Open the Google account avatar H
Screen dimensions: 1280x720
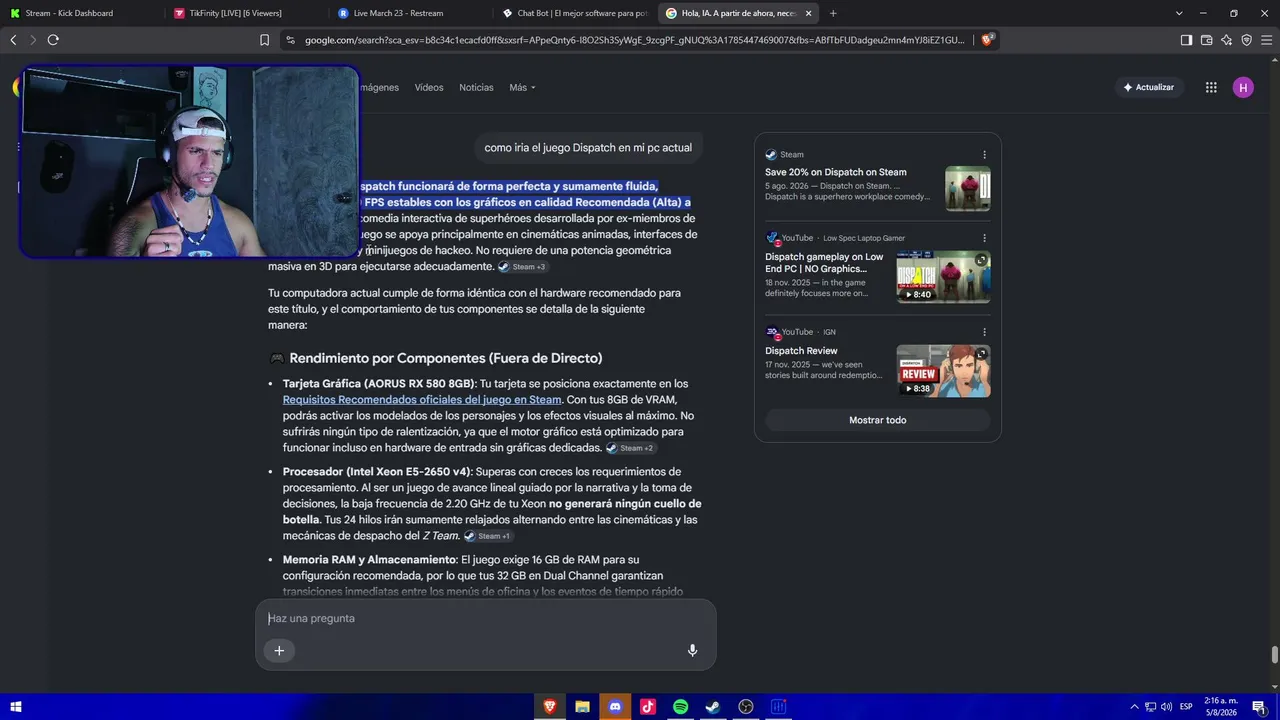(1243, 87)
